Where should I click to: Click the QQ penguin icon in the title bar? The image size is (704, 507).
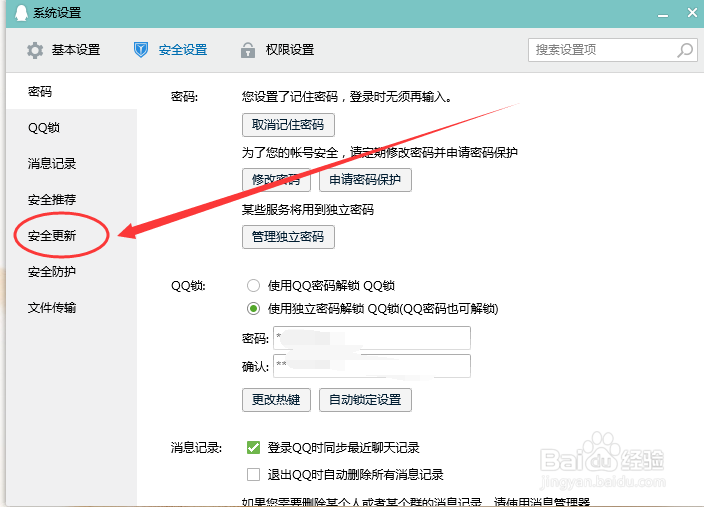point(21,13)
